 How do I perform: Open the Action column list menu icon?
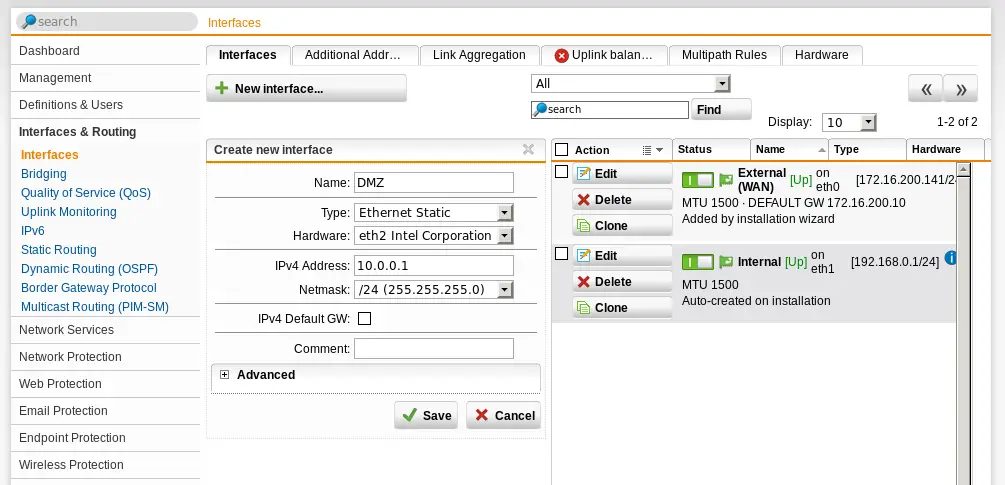pos(651,150)
